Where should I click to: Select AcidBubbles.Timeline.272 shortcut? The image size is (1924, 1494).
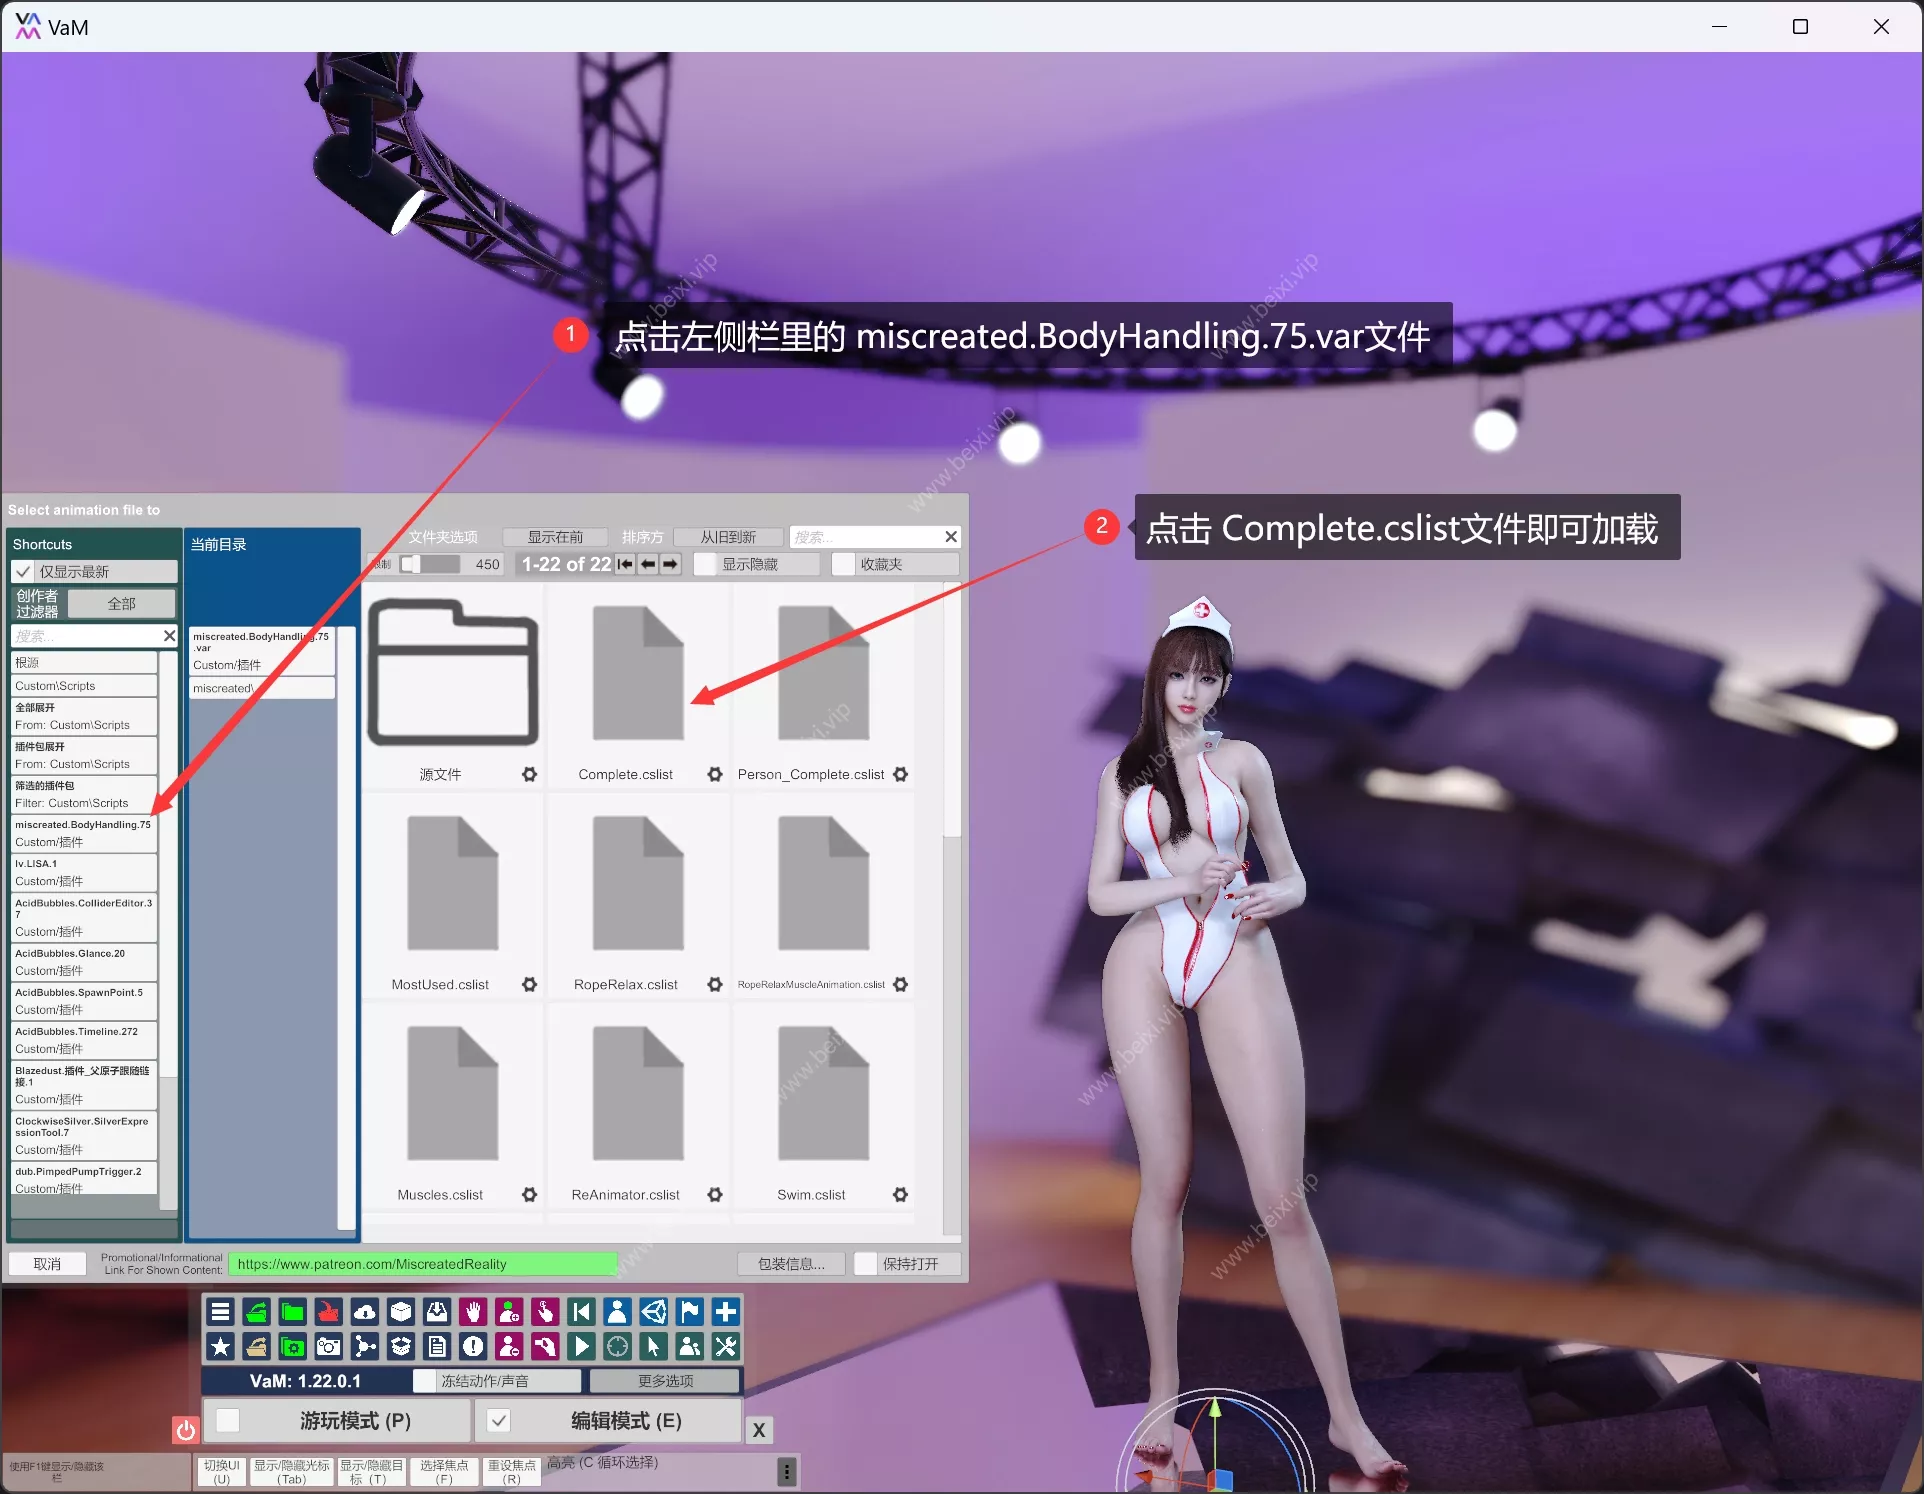[84, 1040]
